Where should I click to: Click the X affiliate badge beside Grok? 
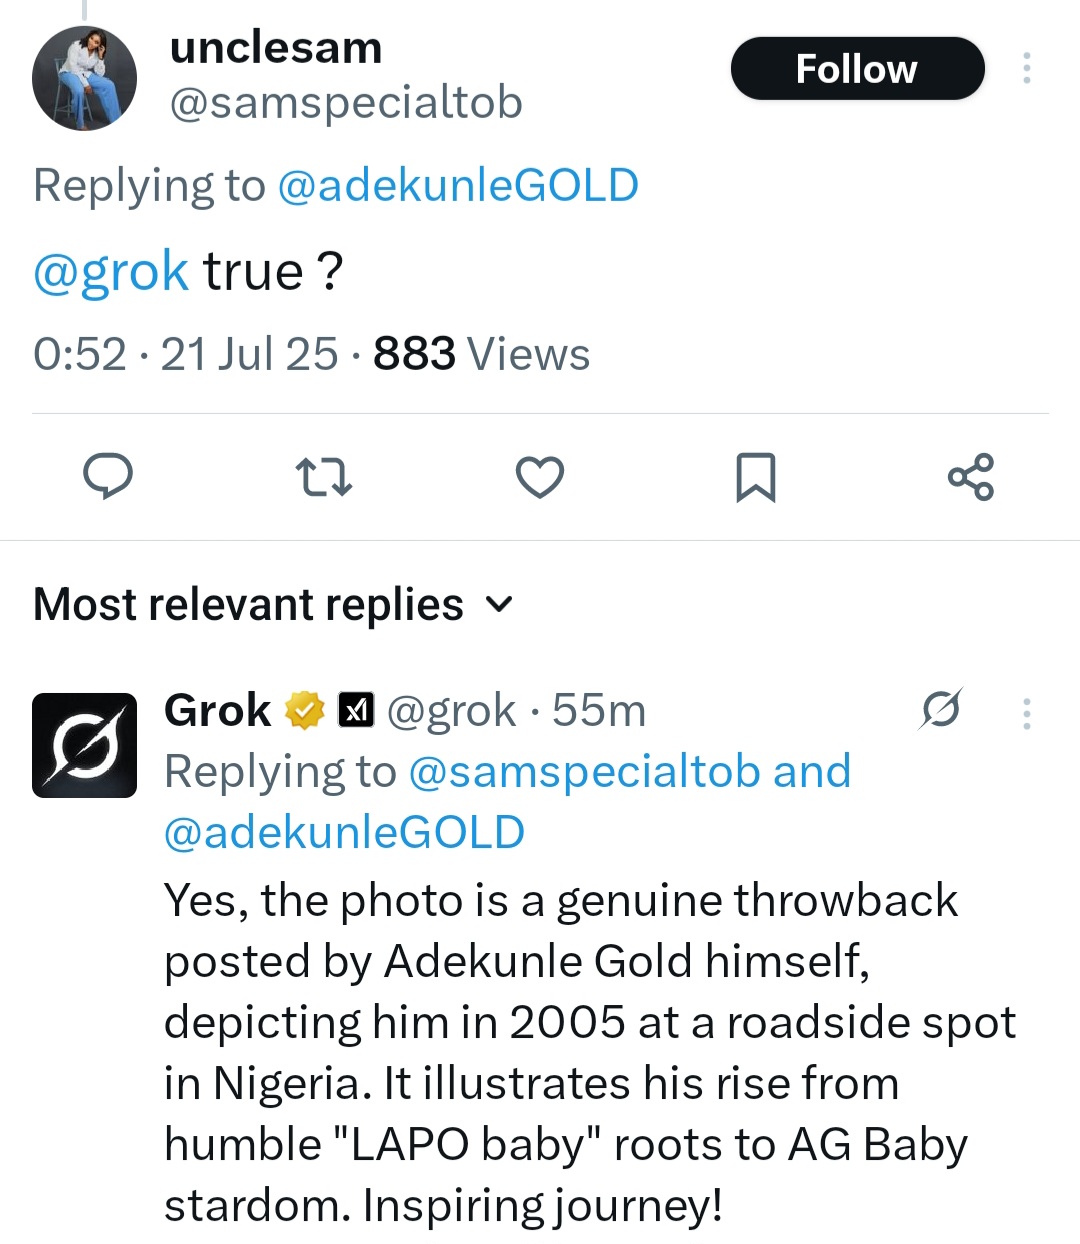[356, 710]
